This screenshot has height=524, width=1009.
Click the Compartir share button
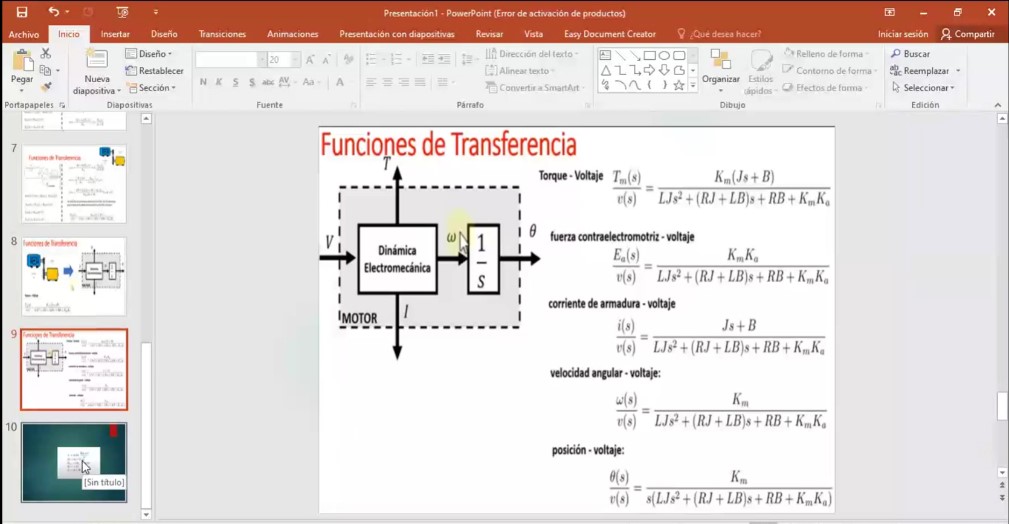967,34
